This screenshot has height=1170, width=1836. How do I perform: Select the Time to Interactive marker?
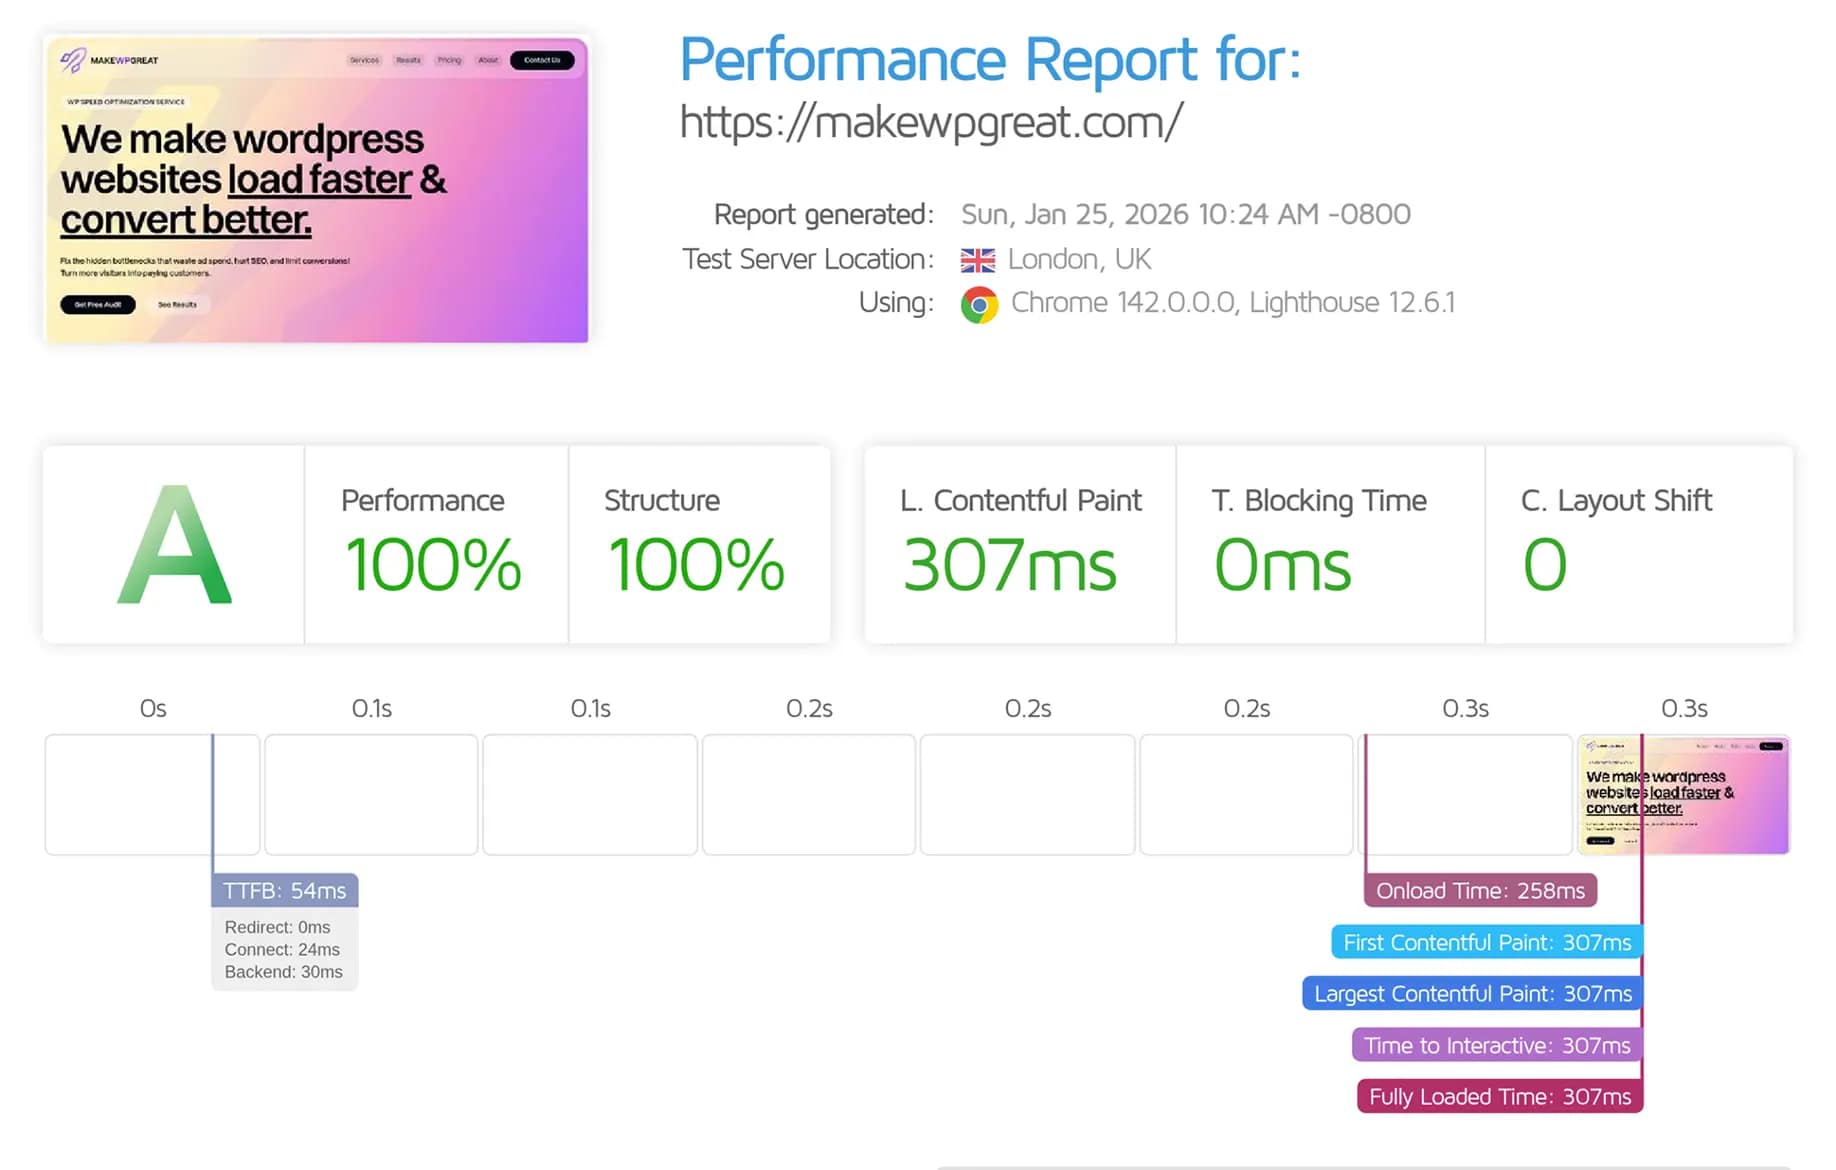(1496, 1046)
